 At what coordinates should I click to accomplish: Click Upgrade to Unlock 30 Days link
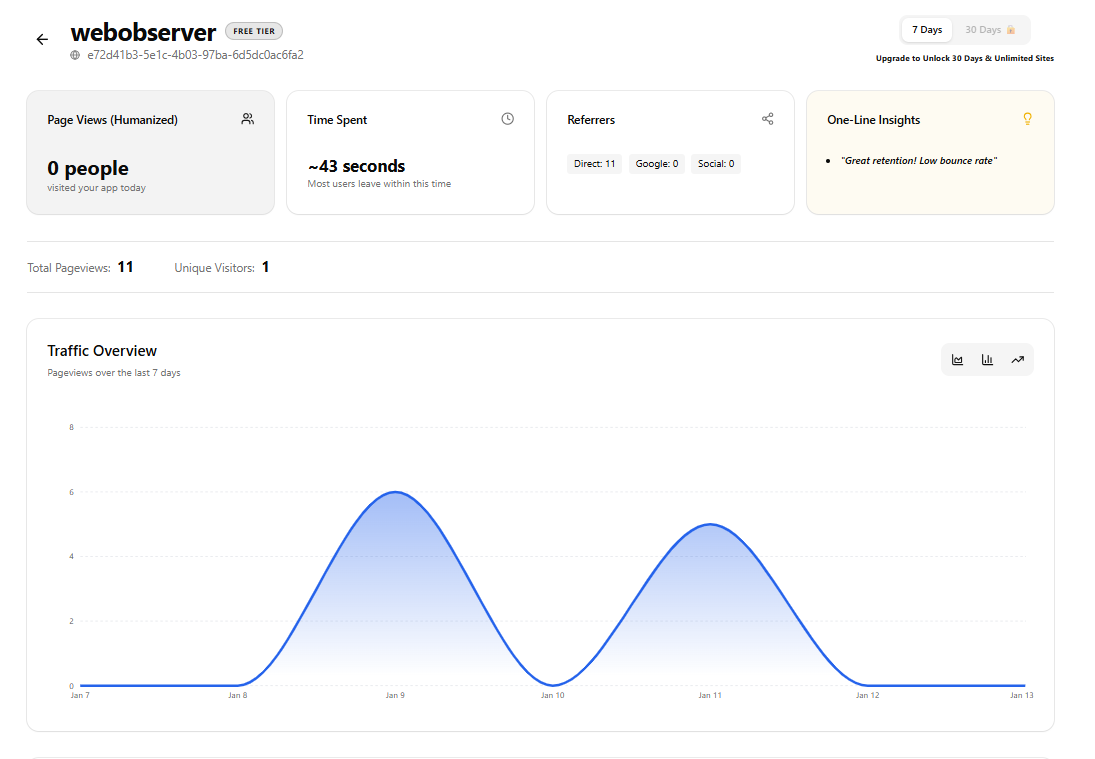pyautogui.click(x=964, y=59)
